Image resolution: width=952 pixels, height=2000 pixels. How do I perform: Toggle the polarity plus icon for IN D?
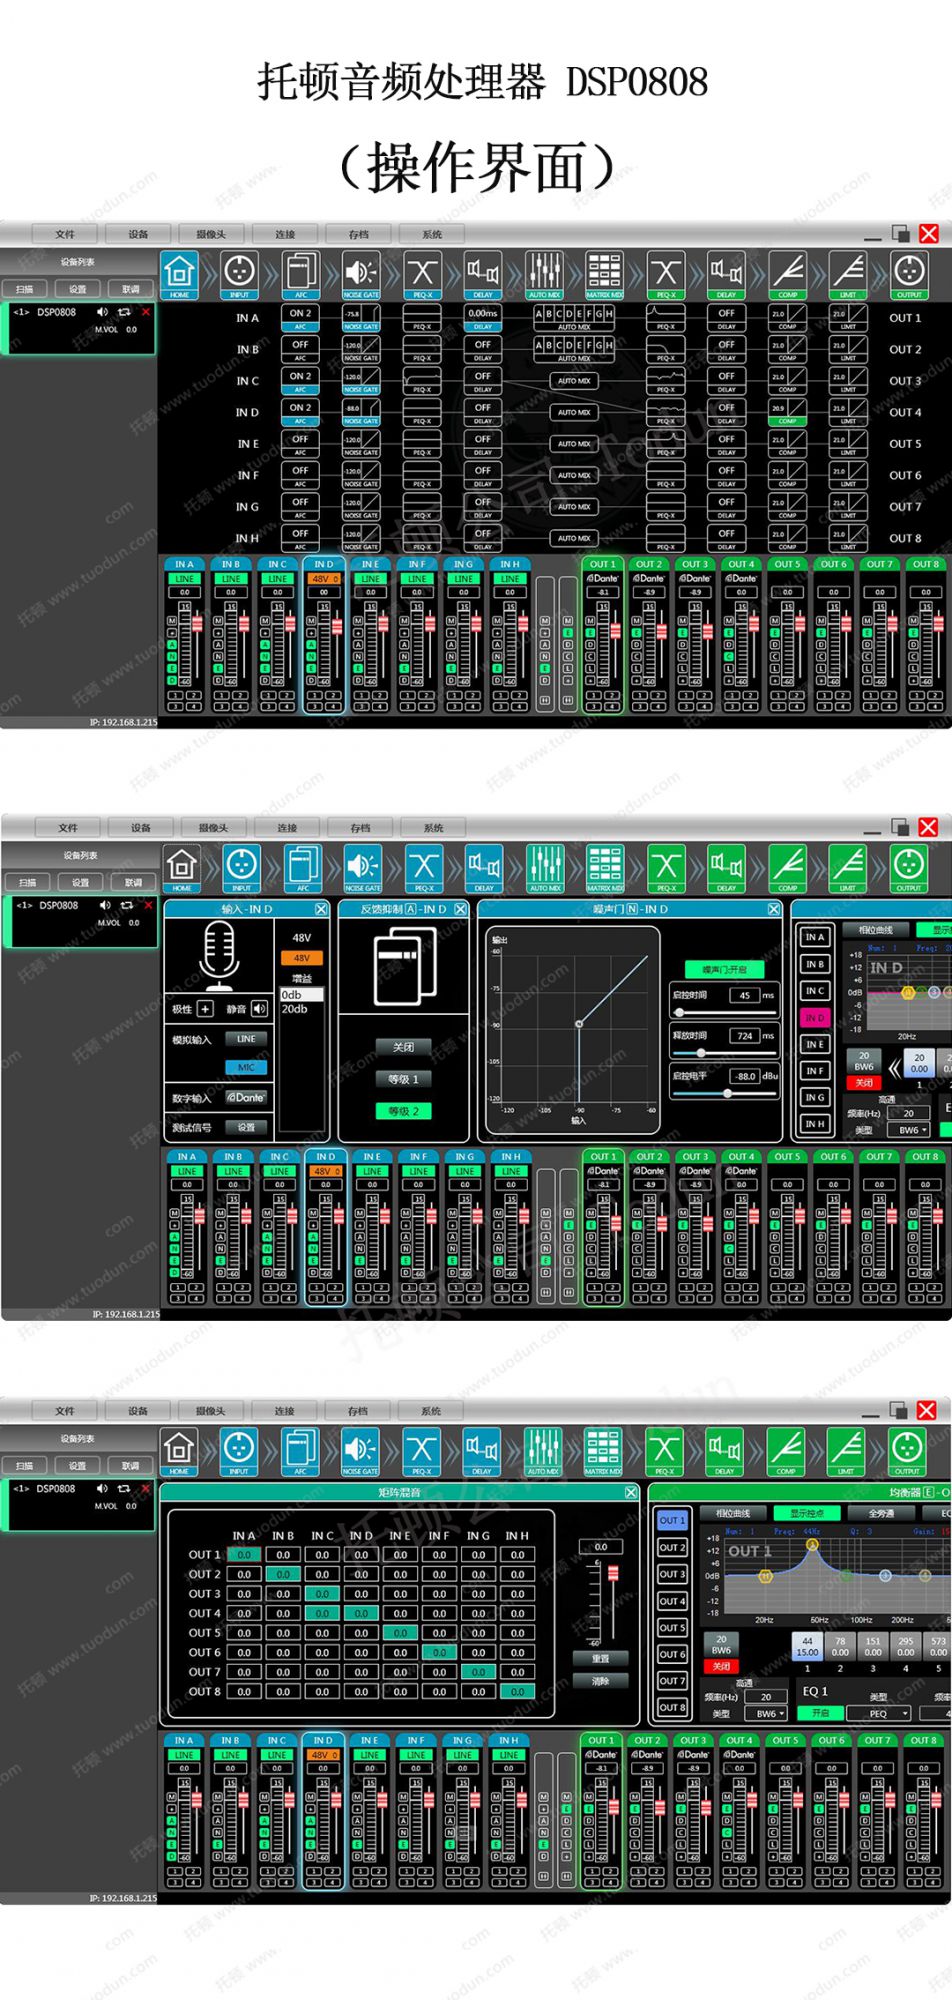click(x=205, y=1009)
